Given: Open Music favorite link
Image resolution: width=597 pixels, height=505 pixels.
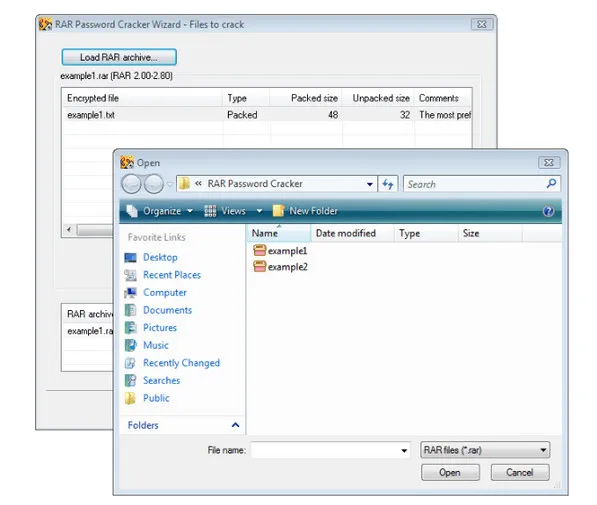Looking at the screenshot, I should (156, 345).
